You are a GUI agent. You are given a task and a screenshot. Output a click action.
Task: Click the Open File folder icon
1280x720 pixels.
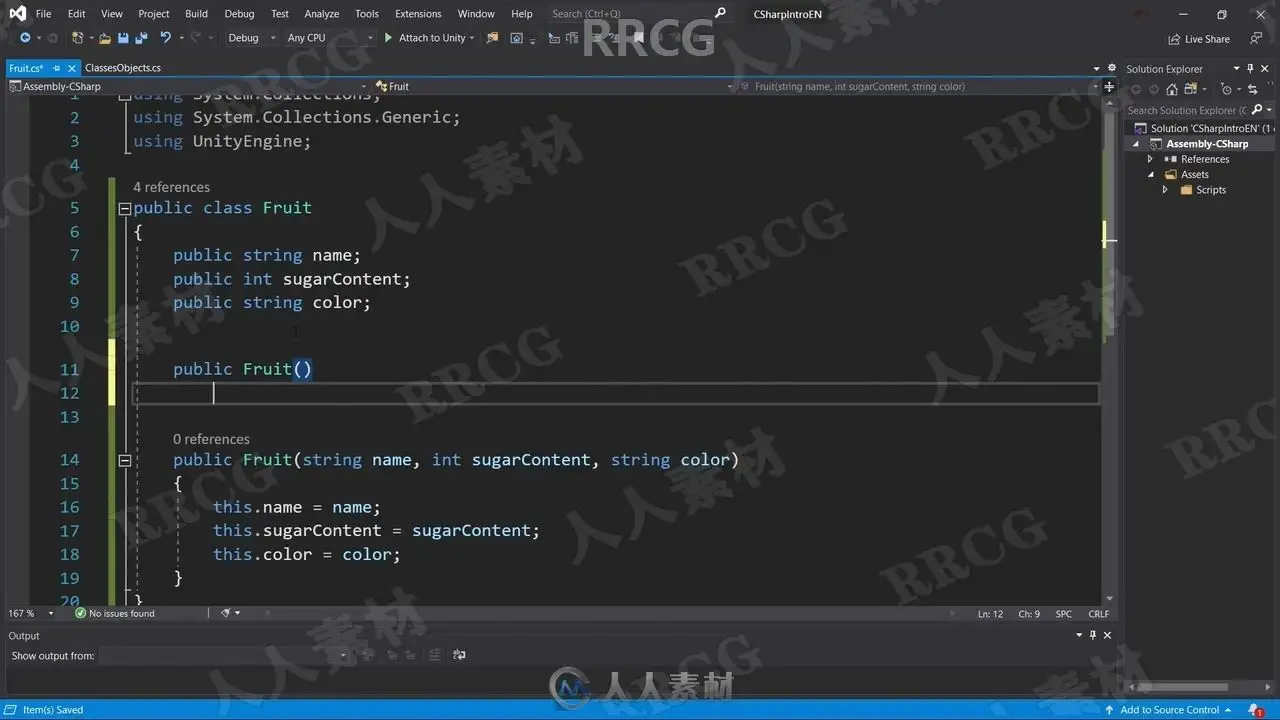[103, 38]
